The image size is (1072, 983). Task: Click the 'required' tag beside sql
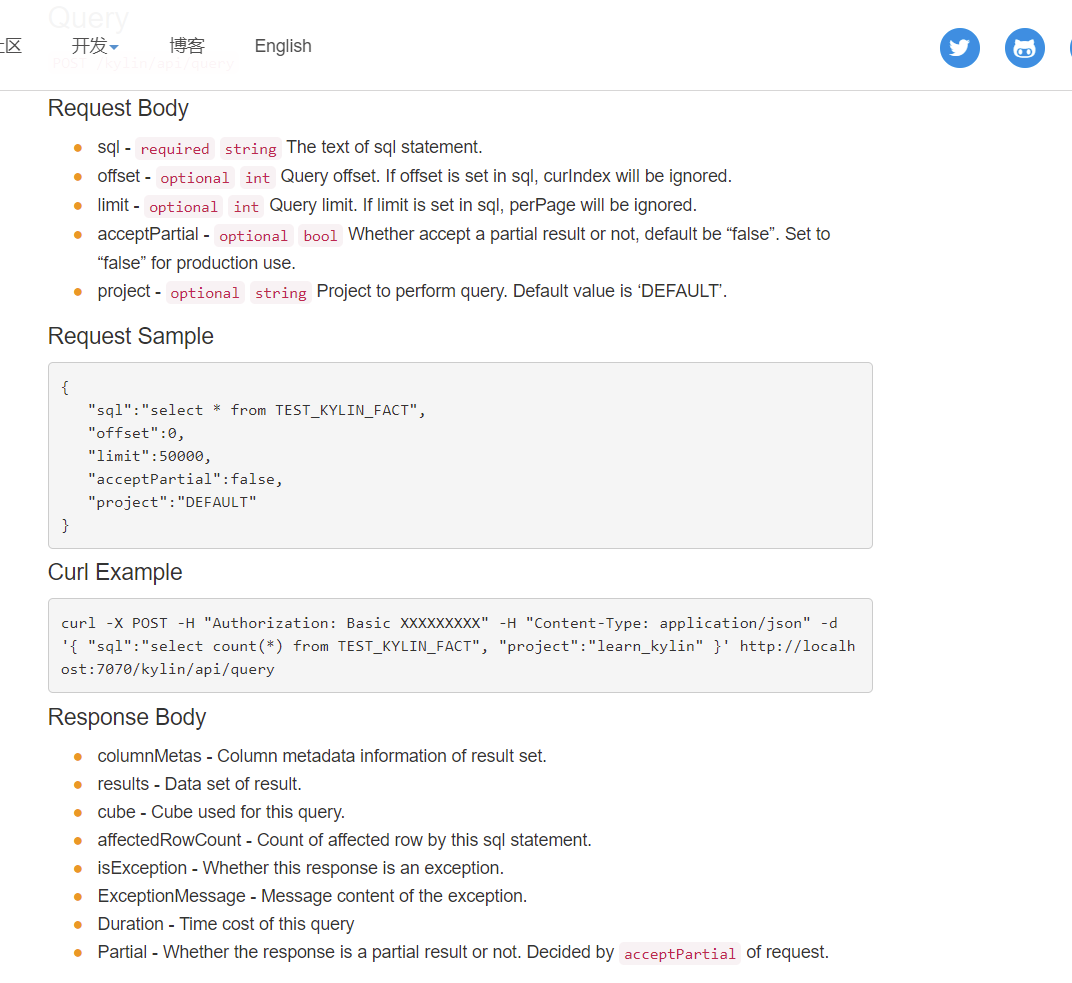pyautogui.click(x=175, y=148)
